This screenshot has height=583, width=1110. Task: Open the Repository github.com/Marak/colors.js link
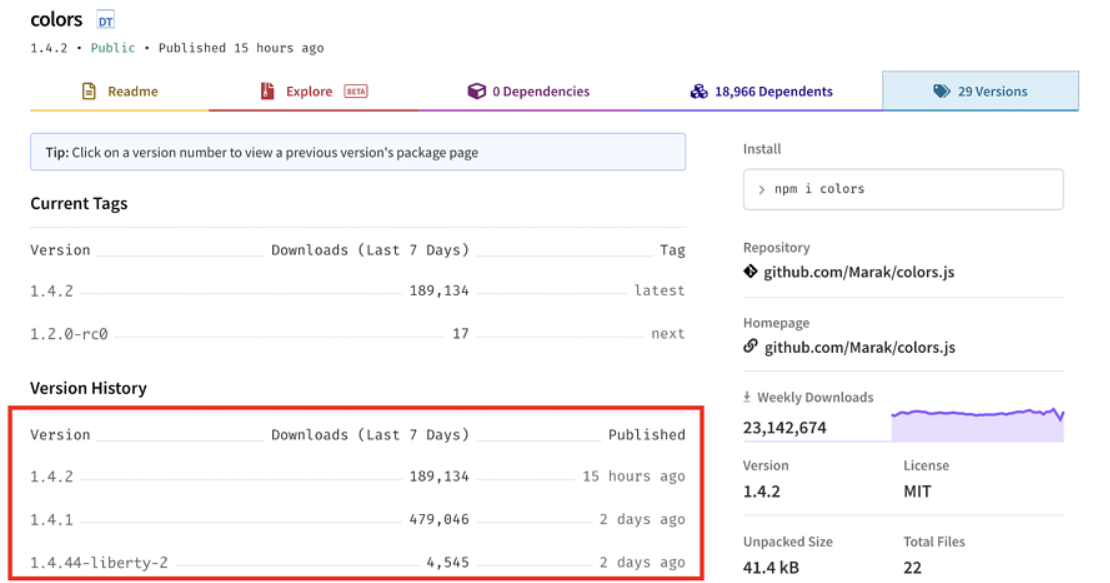click(x=859, y=272)
